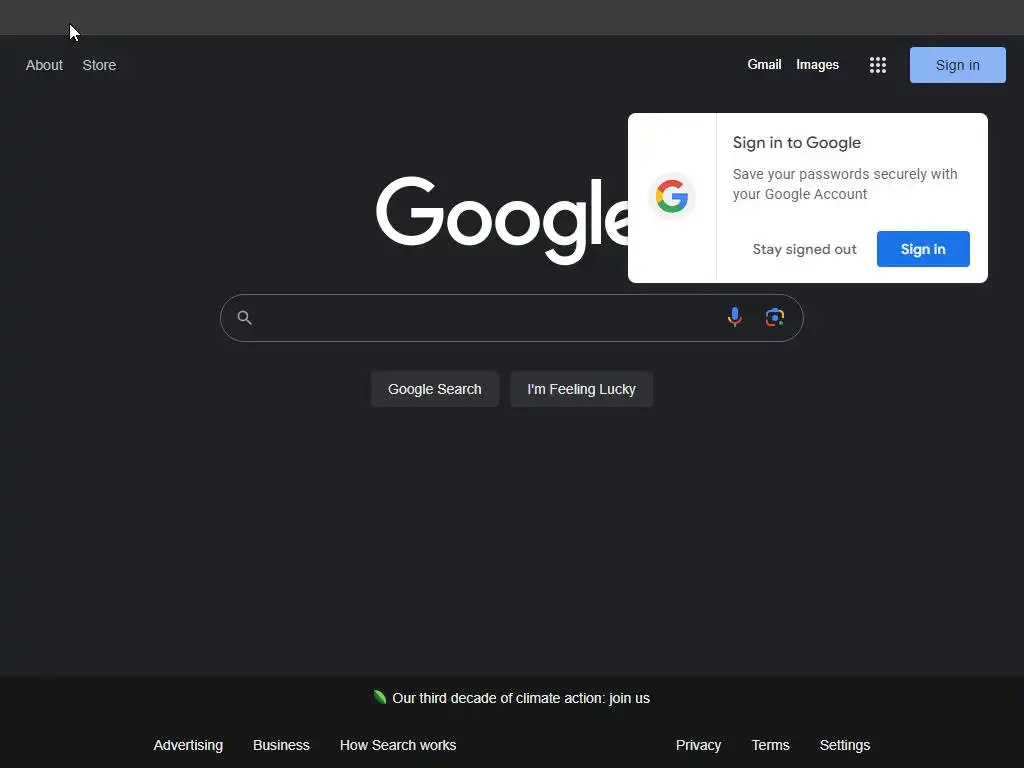This screenshot has width=1024, height=768.
Task: Click the top-right Sign in button
Action: coord(957,65)
